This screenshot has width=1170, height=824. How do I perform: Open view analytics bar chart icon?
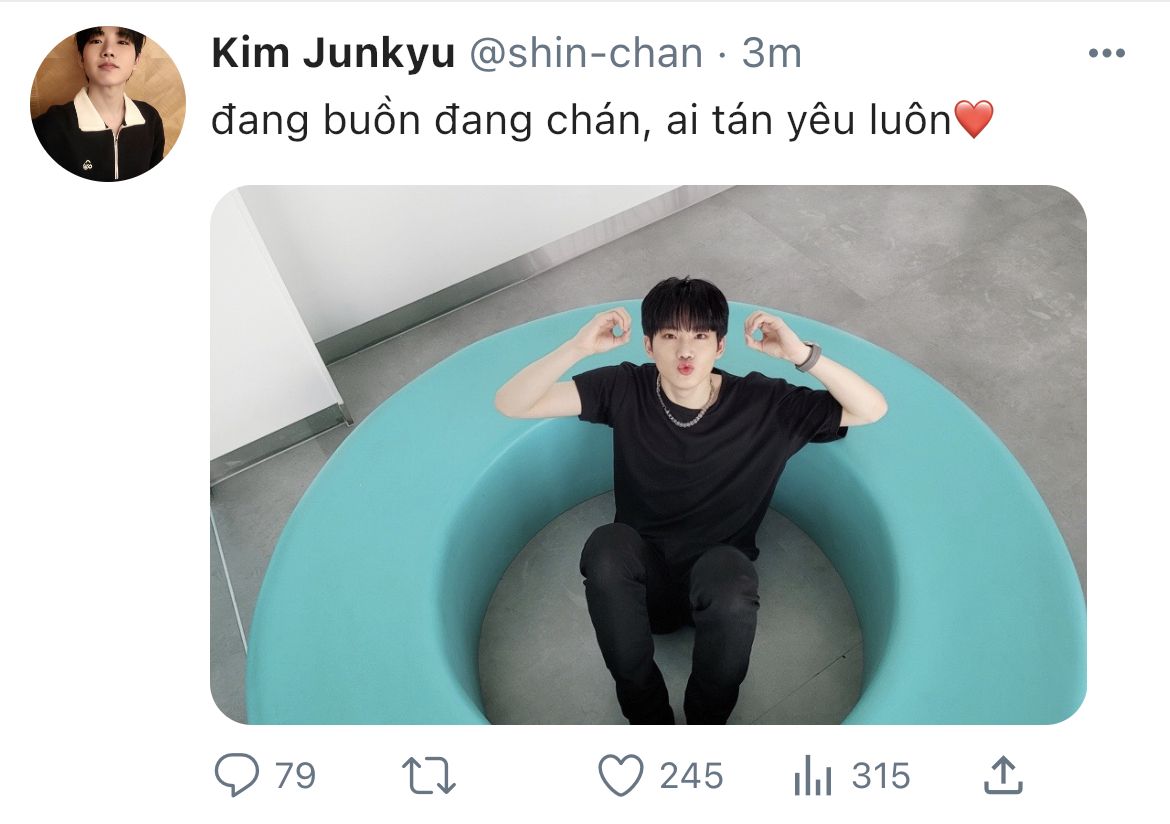(813, 775)
